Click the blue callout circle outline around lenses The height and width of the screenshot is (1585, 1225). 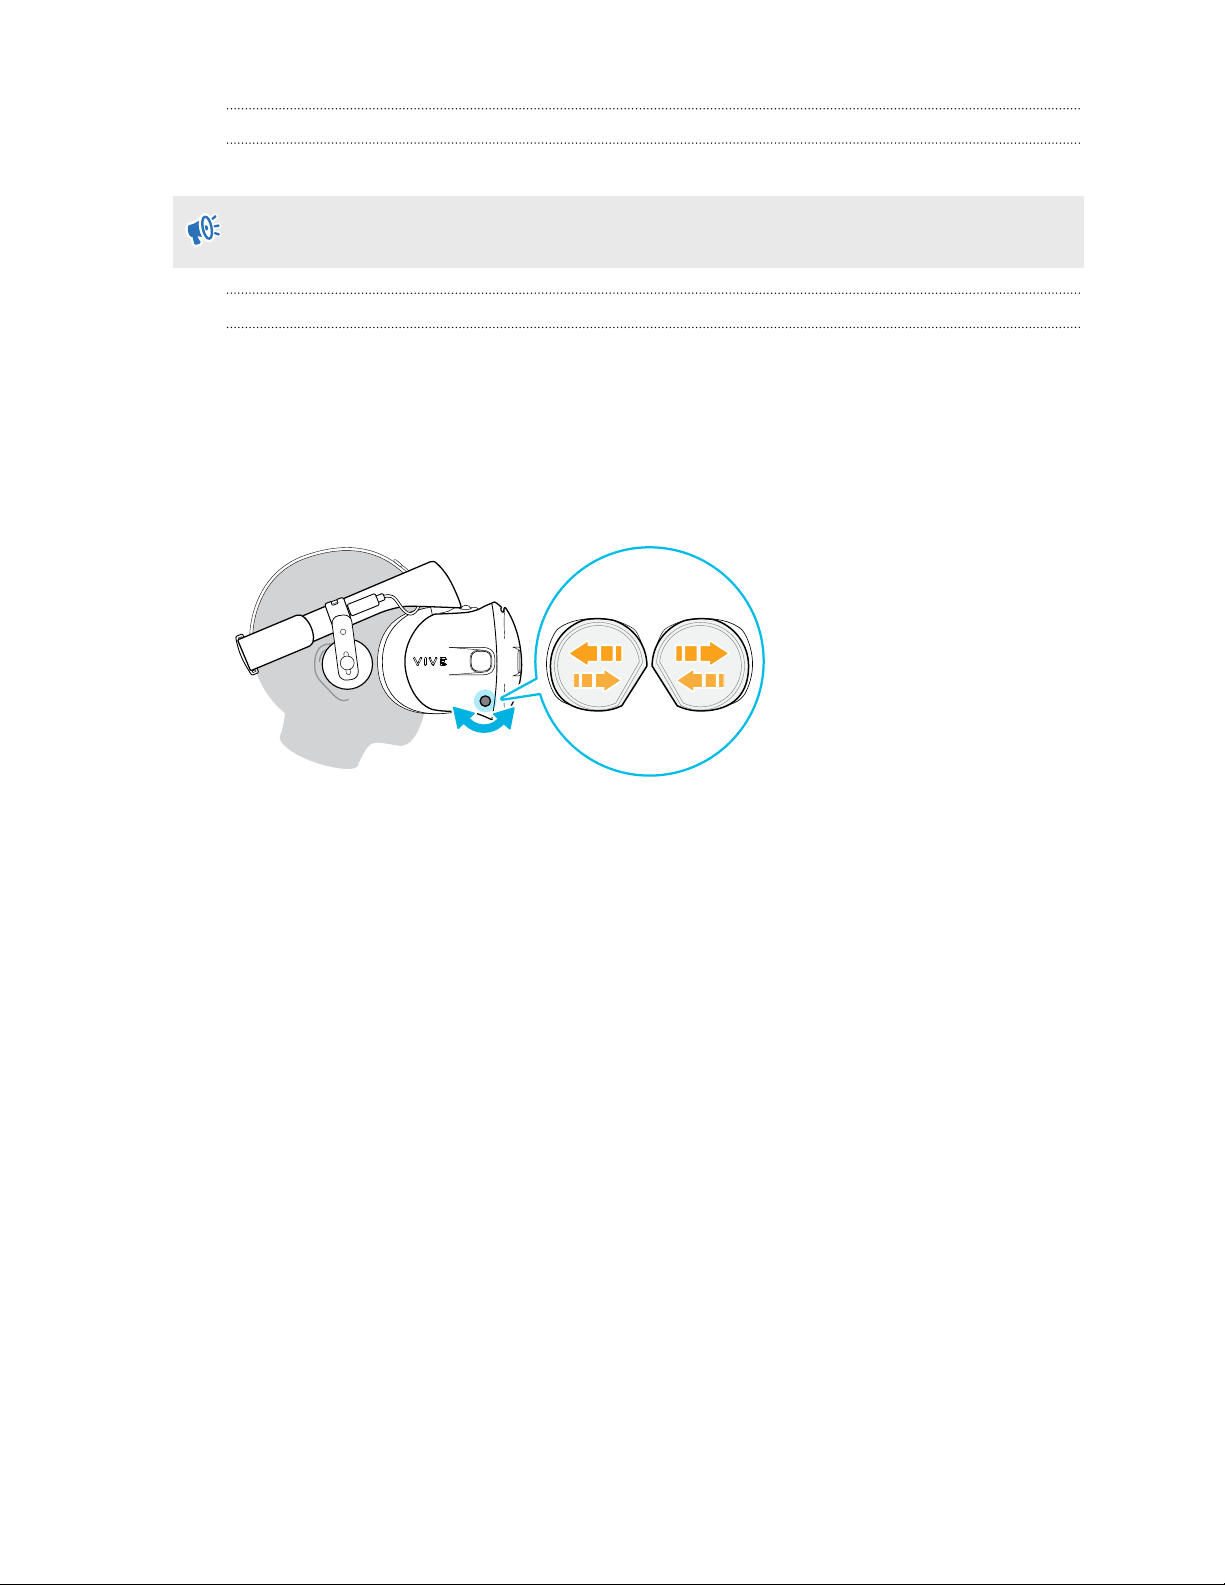650,661
